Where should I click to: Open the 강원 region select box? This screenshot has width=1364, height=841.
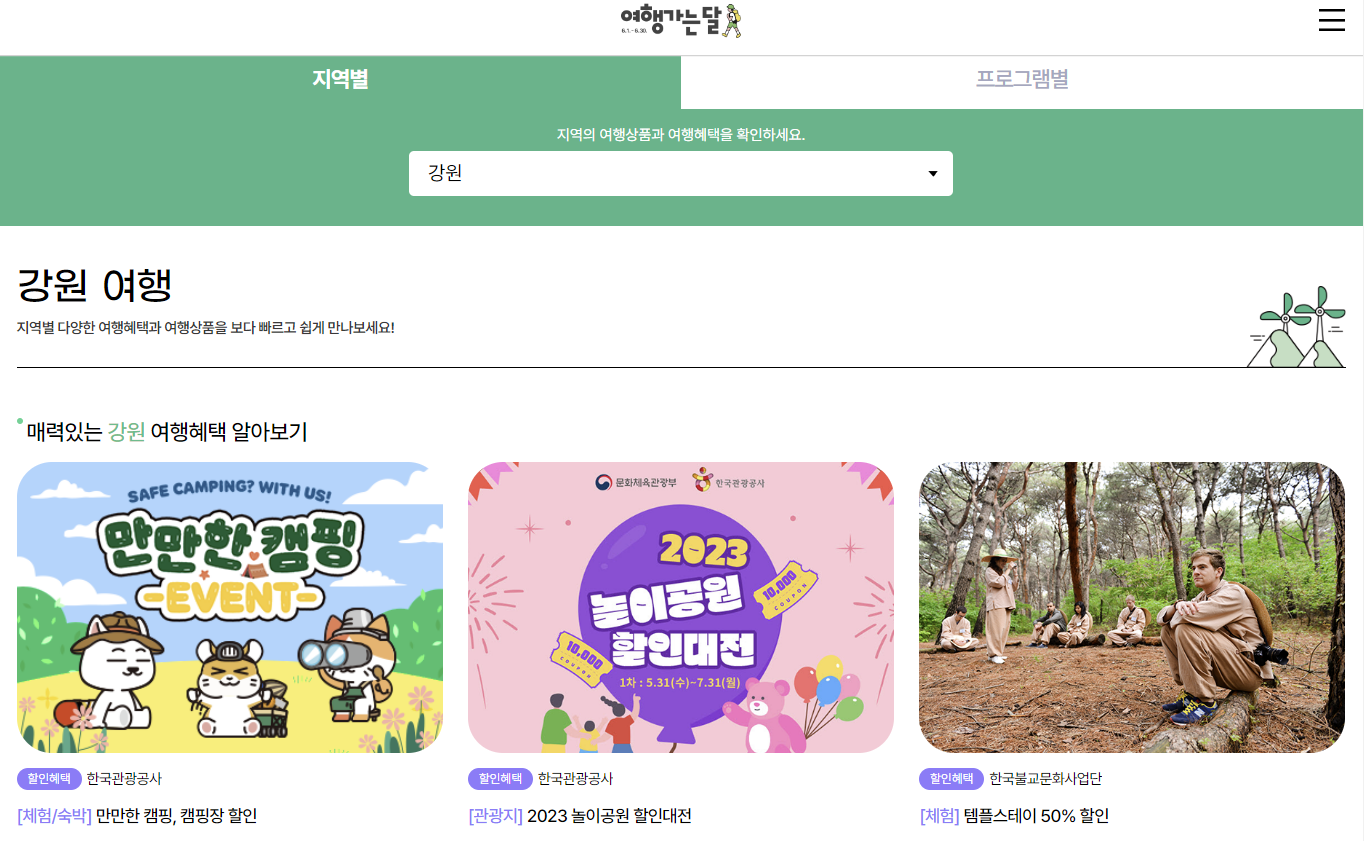(x=681, y=174)
